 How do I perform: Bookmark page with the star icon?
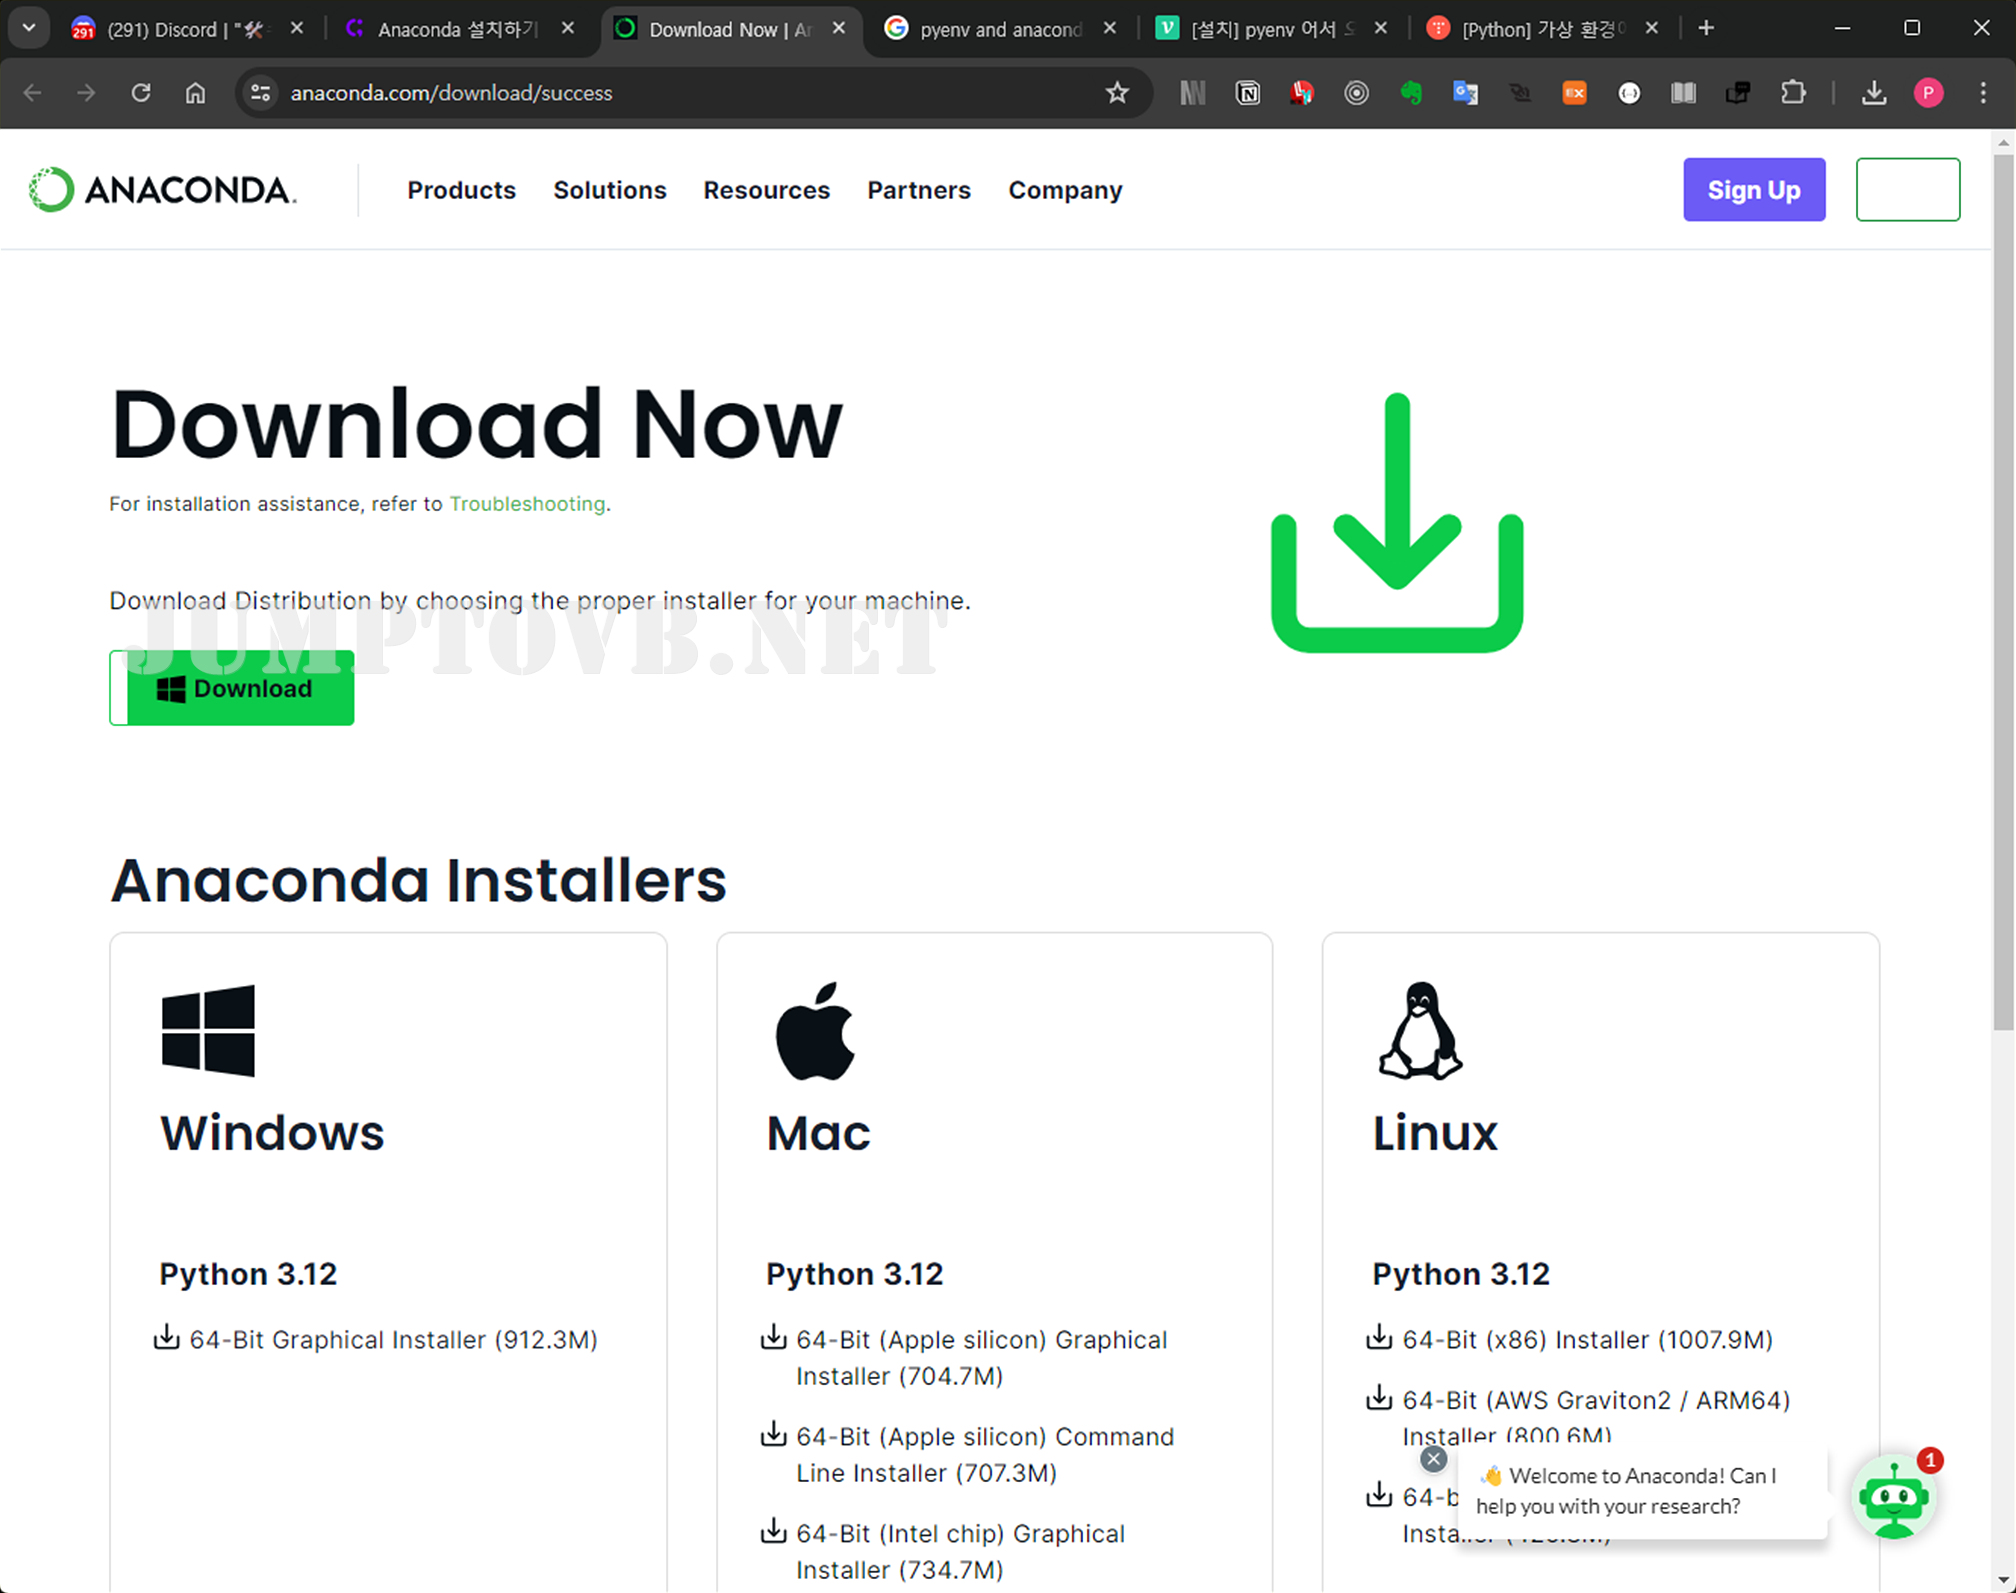[x=1117, y=93]
